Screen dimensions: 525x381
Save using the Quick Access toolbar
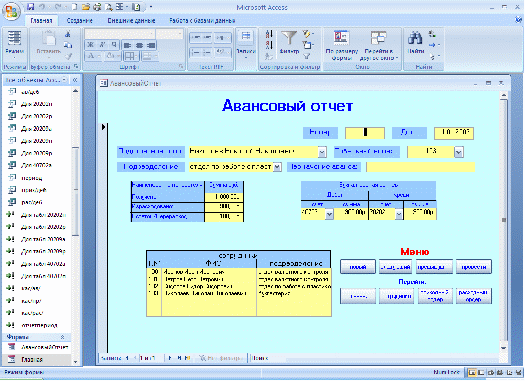[30, 7]
